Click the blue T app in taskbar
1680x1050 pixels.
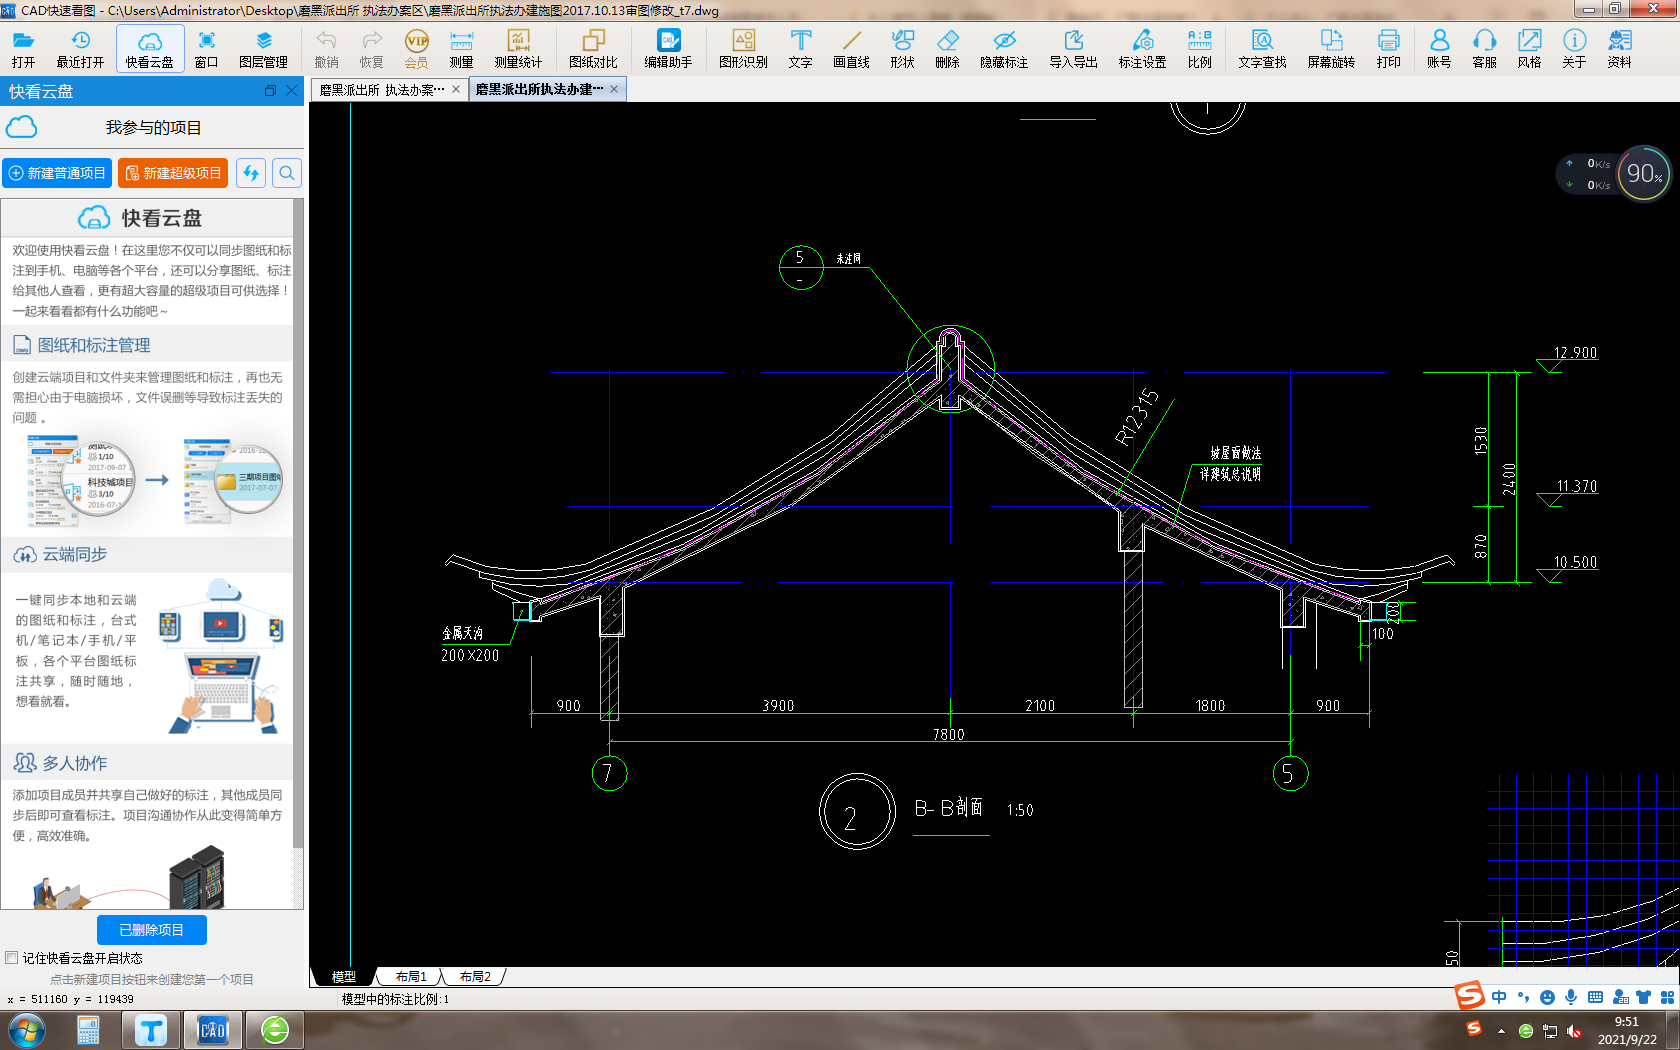tap(151, 1030)
